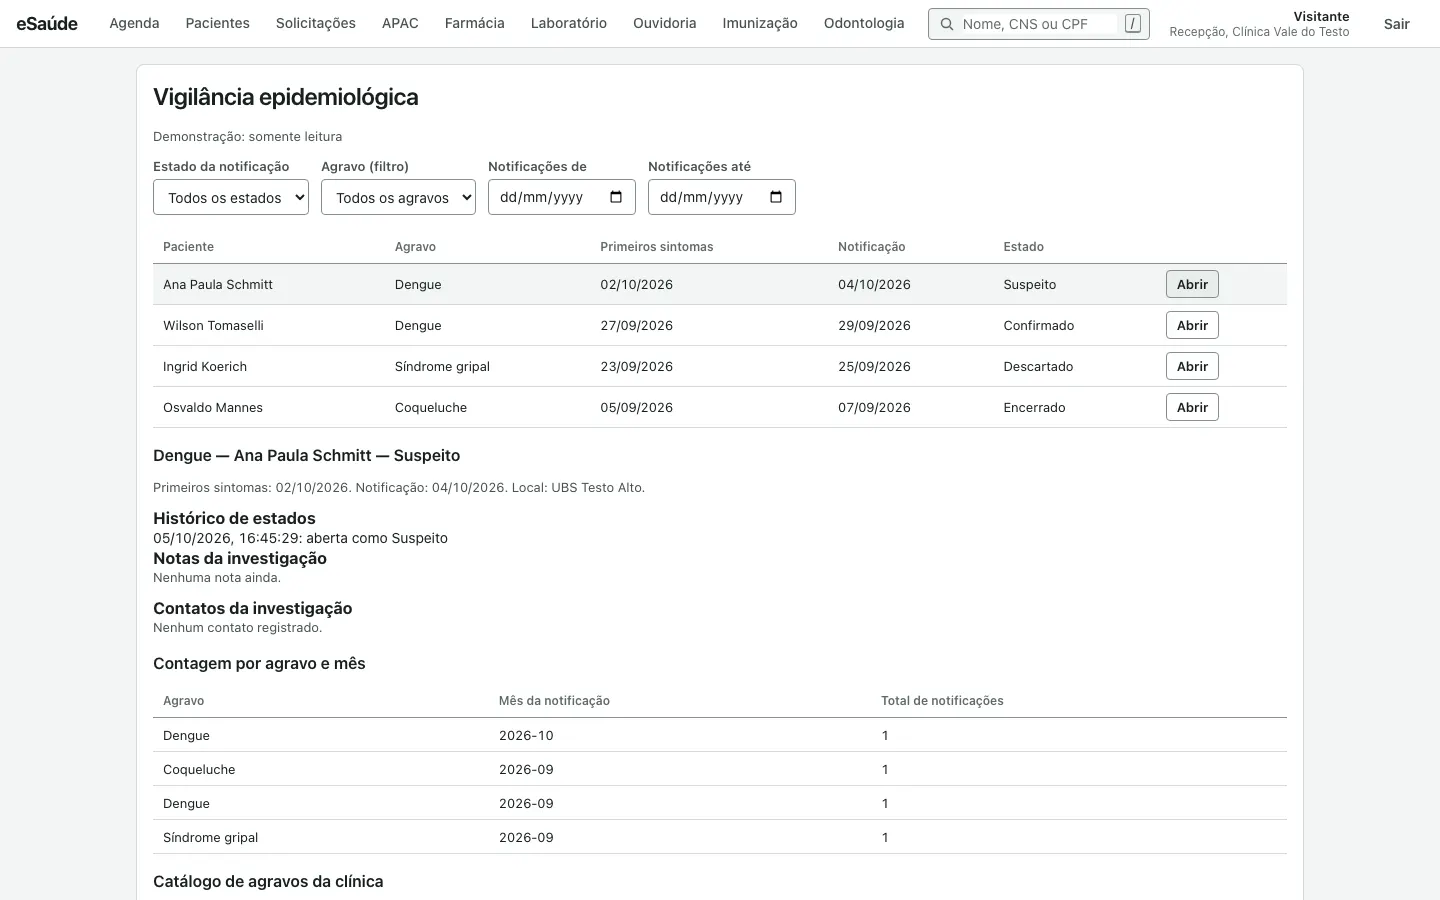Screen dimensions: 1440x900
Task: Select the APAC menu item
Action: [x=400, y=23]
